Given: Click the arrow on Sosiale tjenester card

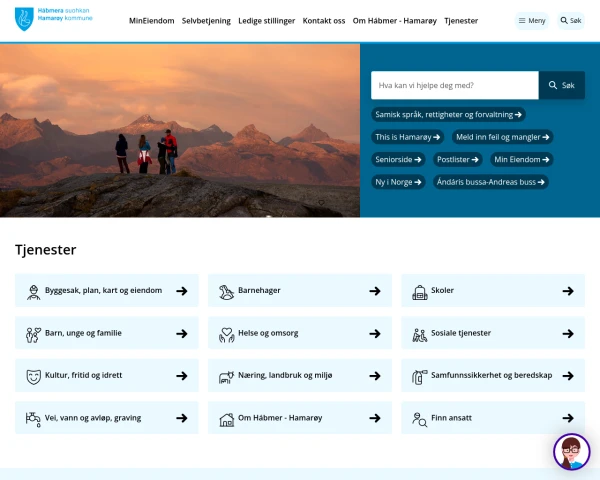Looking at the screenshot, I should pyautogui.click(x=567, y=333).
